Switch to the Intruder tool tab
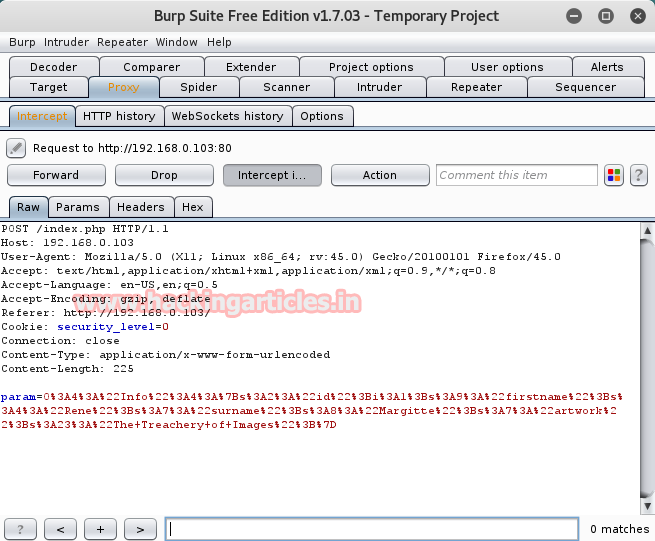This screenshot has width=655, height=541. [380, 87]
